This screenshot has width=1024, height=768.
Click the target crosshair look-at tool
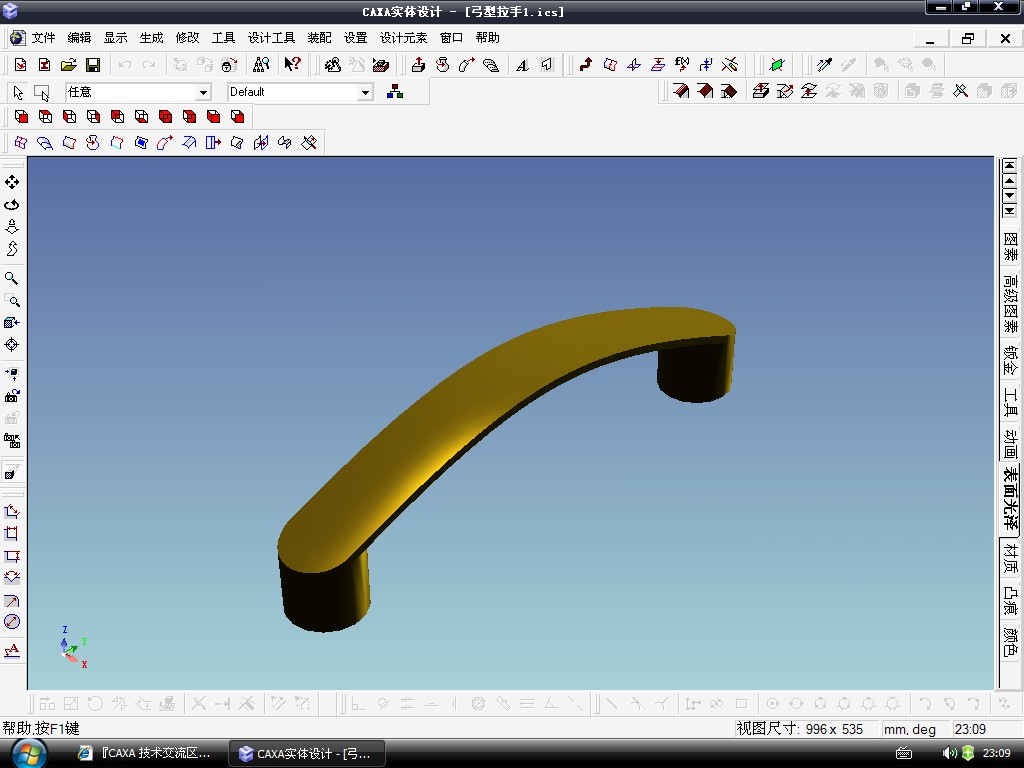click(x=12, y=345)
